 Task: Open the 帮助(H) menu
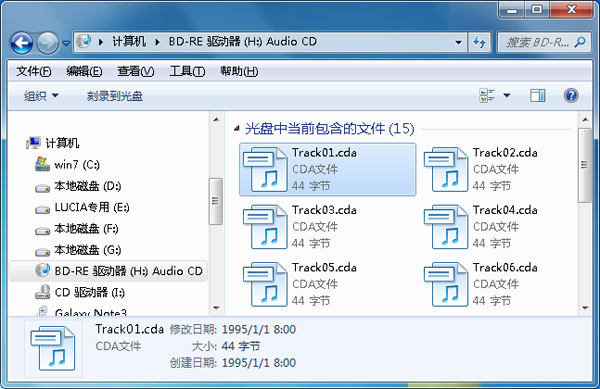coord(239,71)
